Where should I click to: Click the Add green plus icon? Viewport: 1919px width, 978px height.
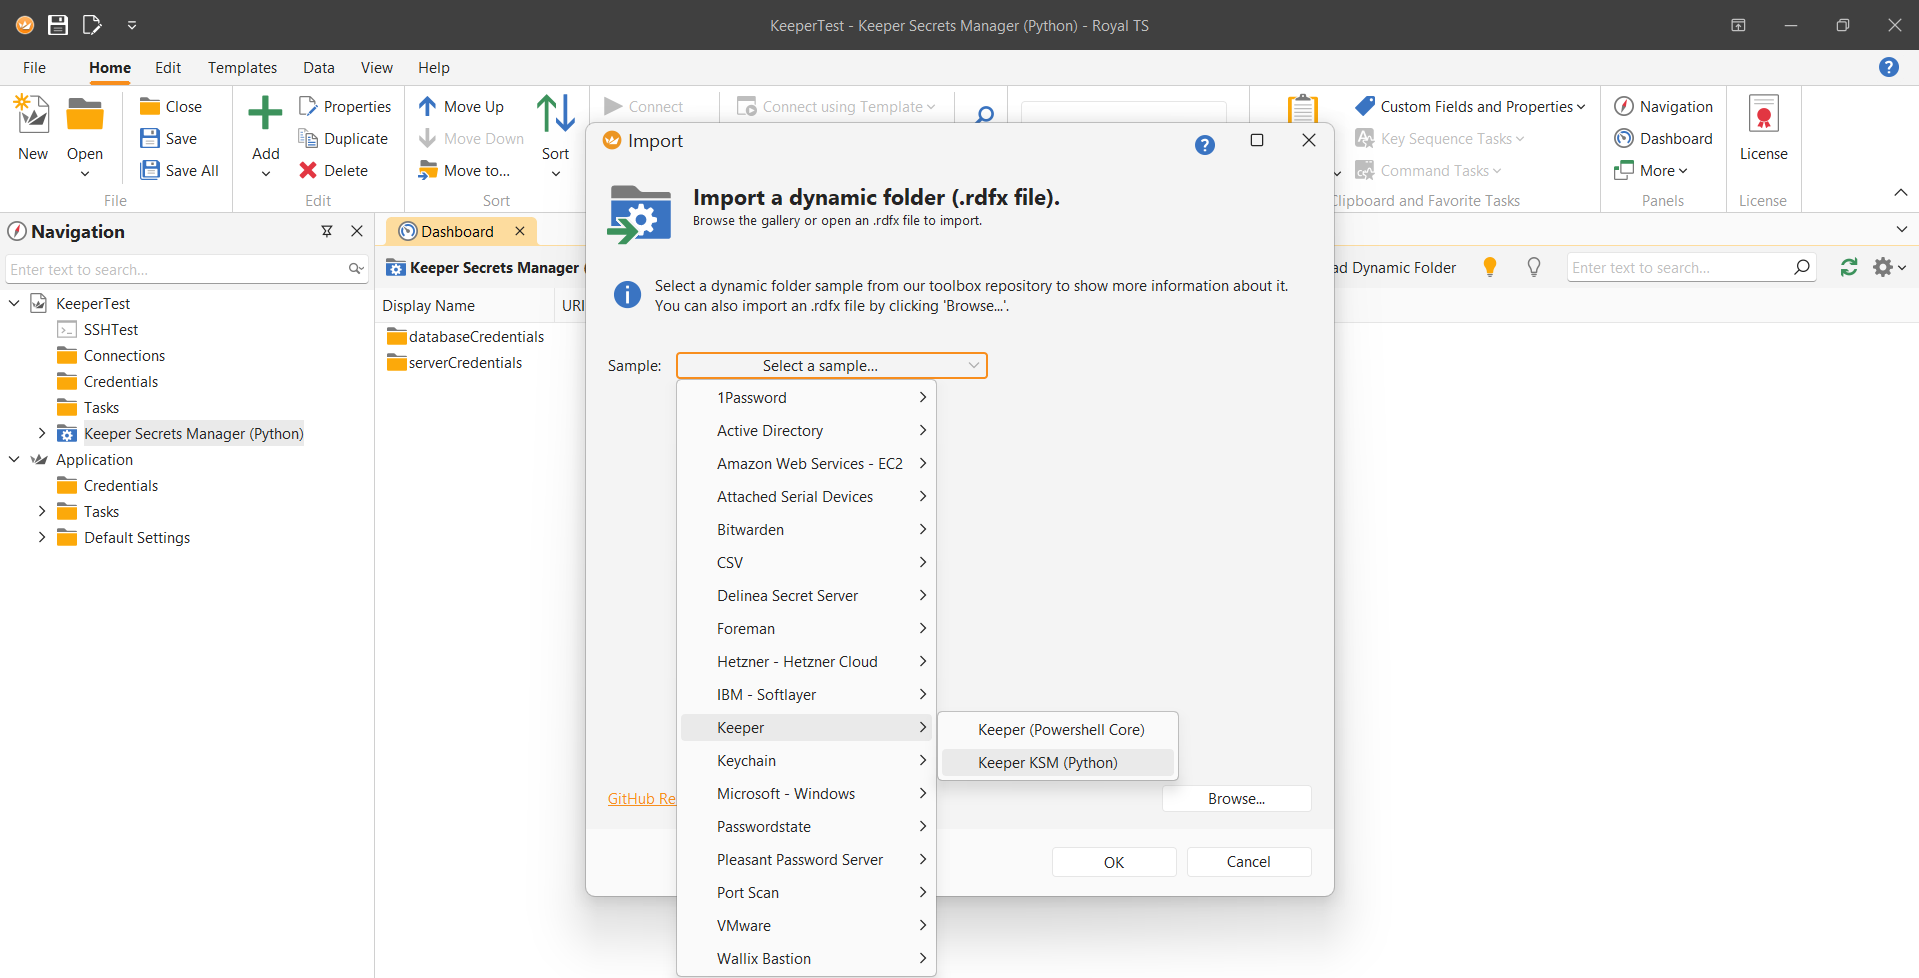coord(265,114)
